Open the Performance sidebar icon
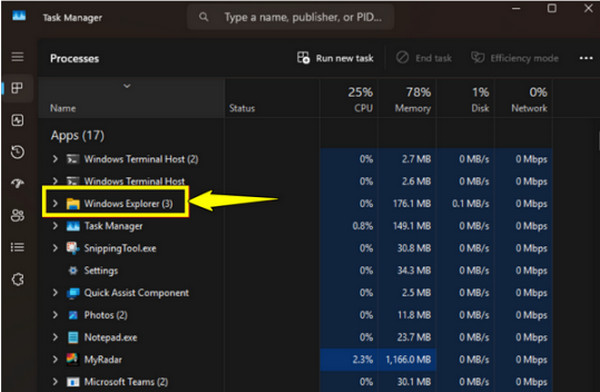 (17, 120)
